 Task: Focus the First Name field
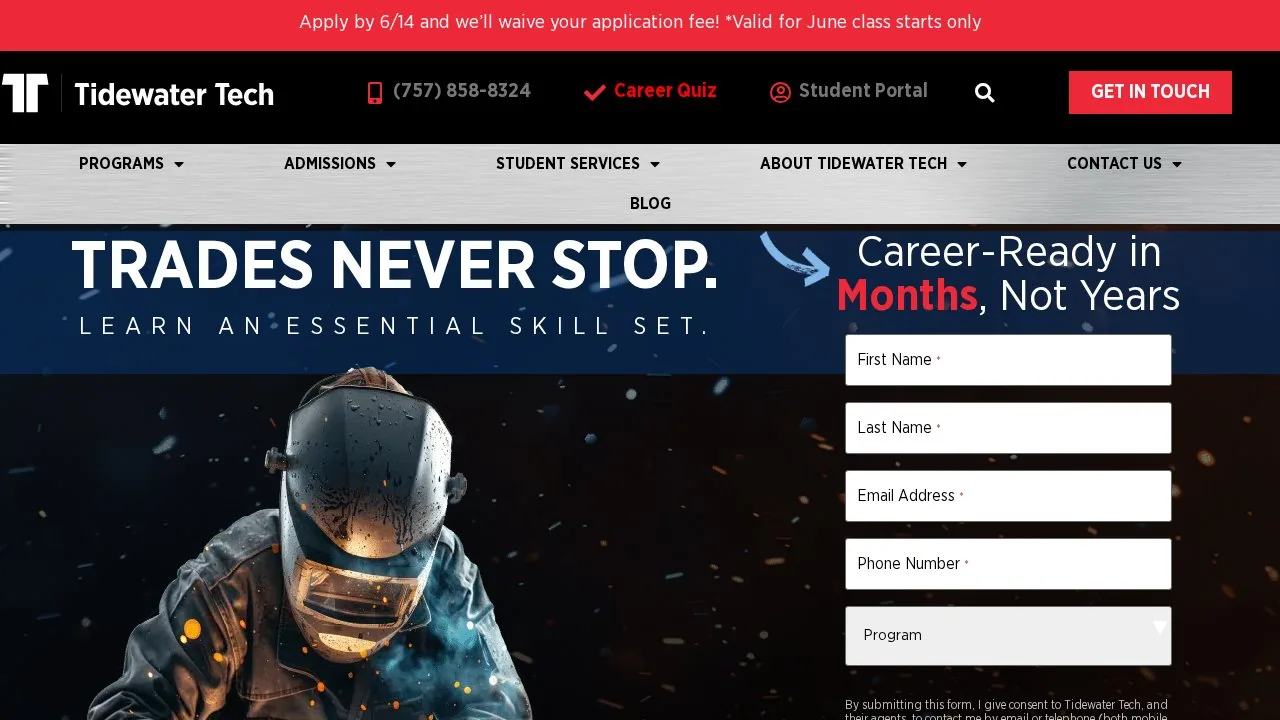(1008, 360)
